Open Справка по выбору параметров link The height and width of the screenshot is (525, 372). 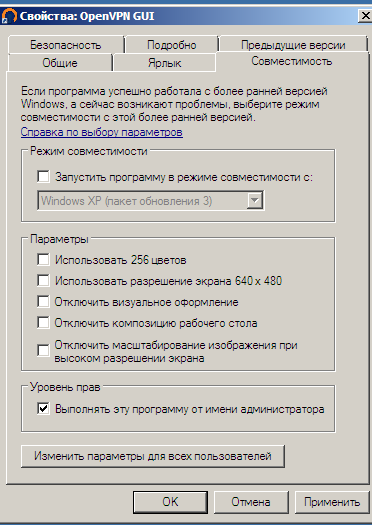[102, 132]
